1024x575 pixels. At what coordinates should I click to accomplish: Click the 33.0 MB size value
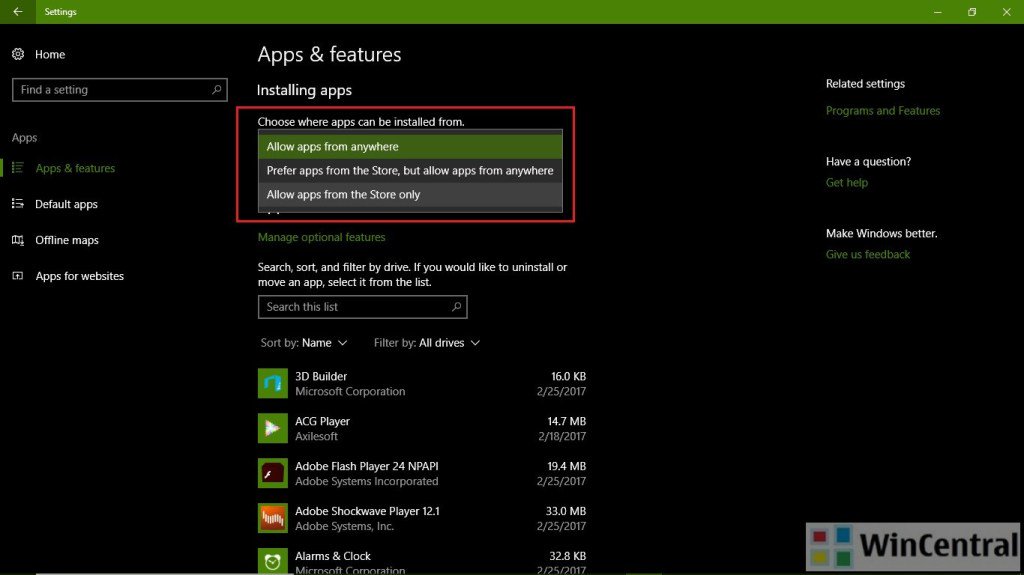pos(566,511)
